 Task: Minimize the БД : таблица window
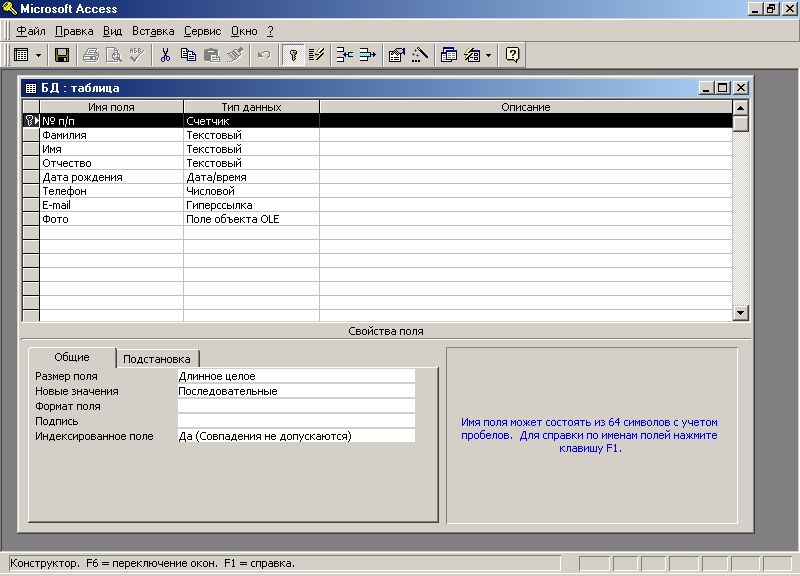click(706, 88)
